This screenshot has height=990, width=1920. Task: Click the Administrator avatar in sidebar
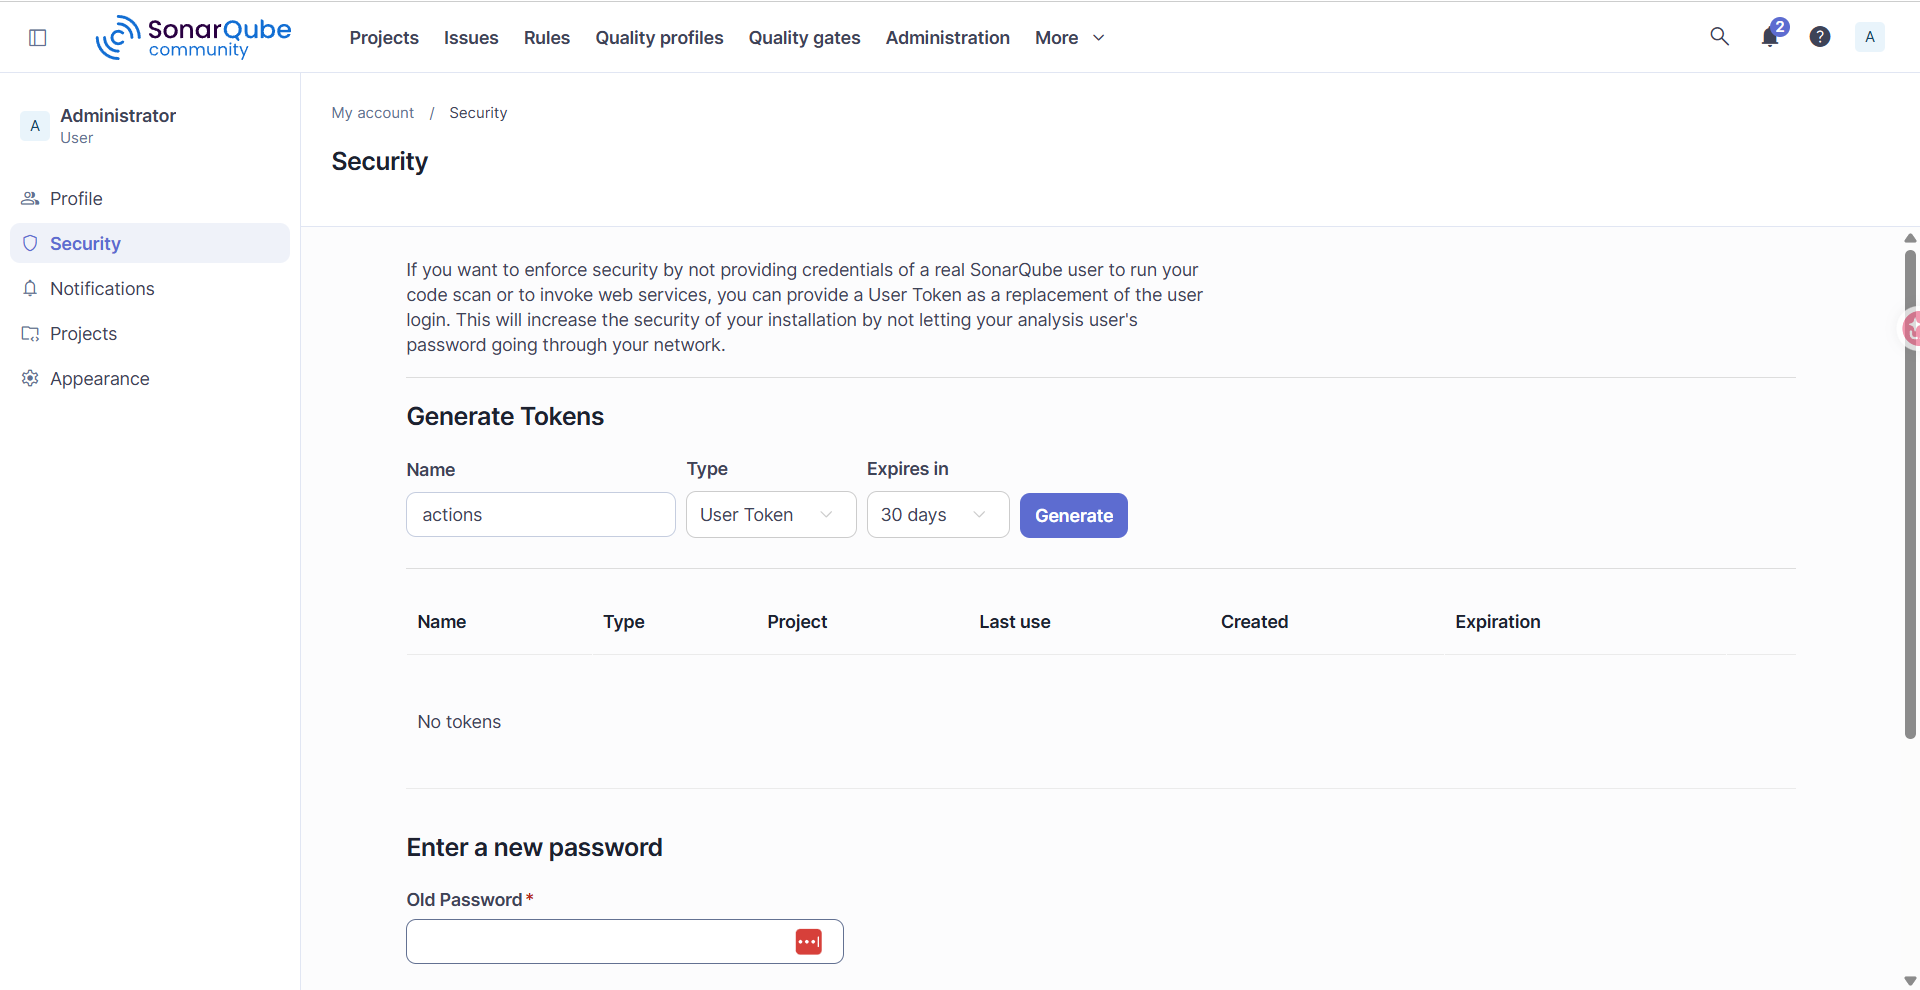(x=35, y=126)
